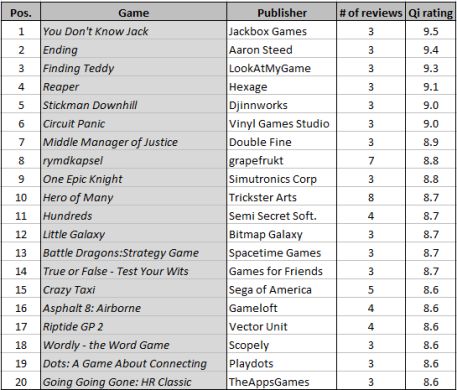Select the Finding Teddy game cell
This screenshot has height=390, width=457.
[133, 68]
